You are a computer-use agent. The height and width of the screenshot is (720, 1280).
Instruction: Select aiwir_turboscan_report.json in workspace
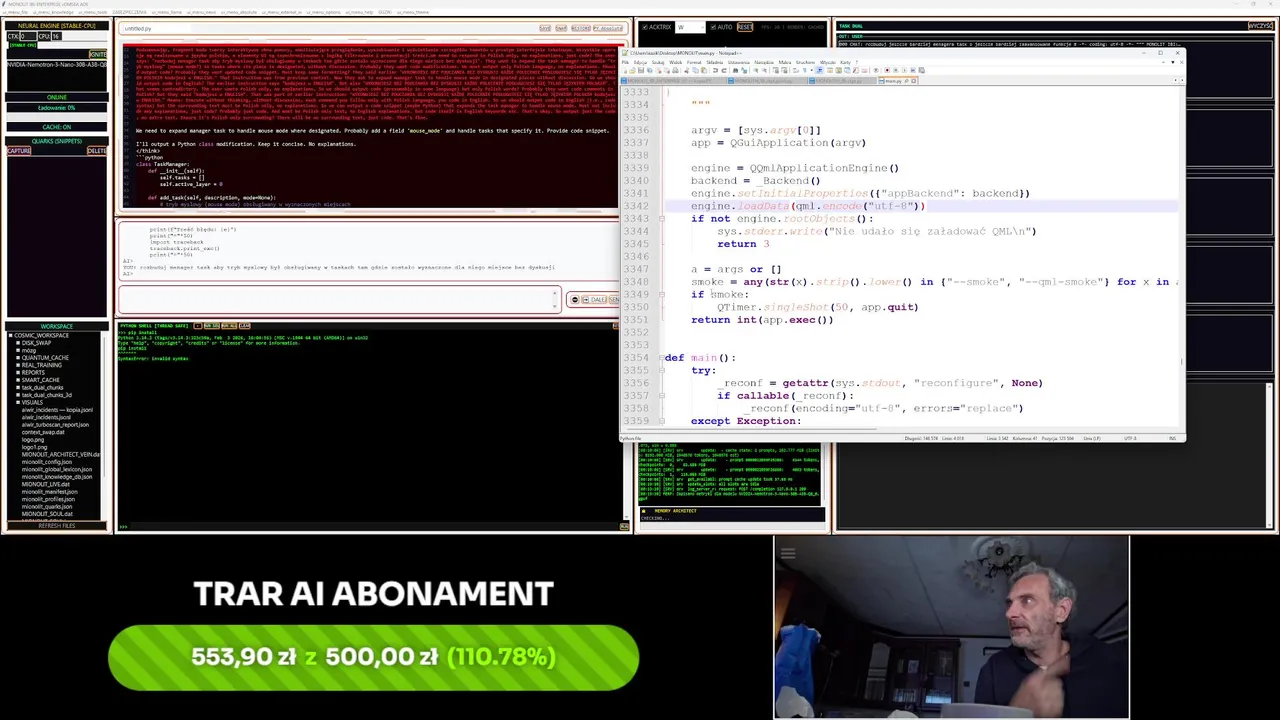[55, 425]
